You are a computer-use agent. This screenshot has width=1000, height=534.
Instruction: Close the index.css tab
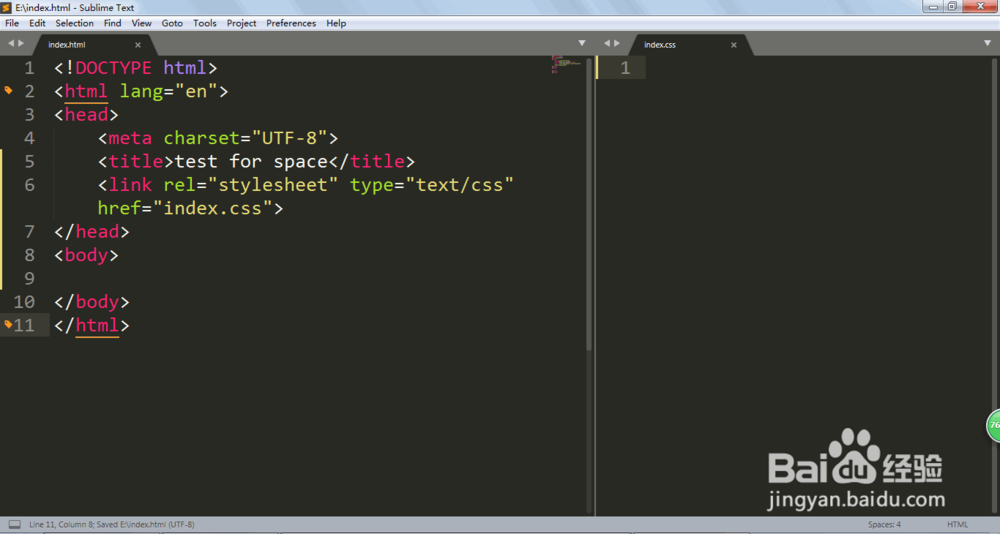pyautogui.click(x=733, y=45)
